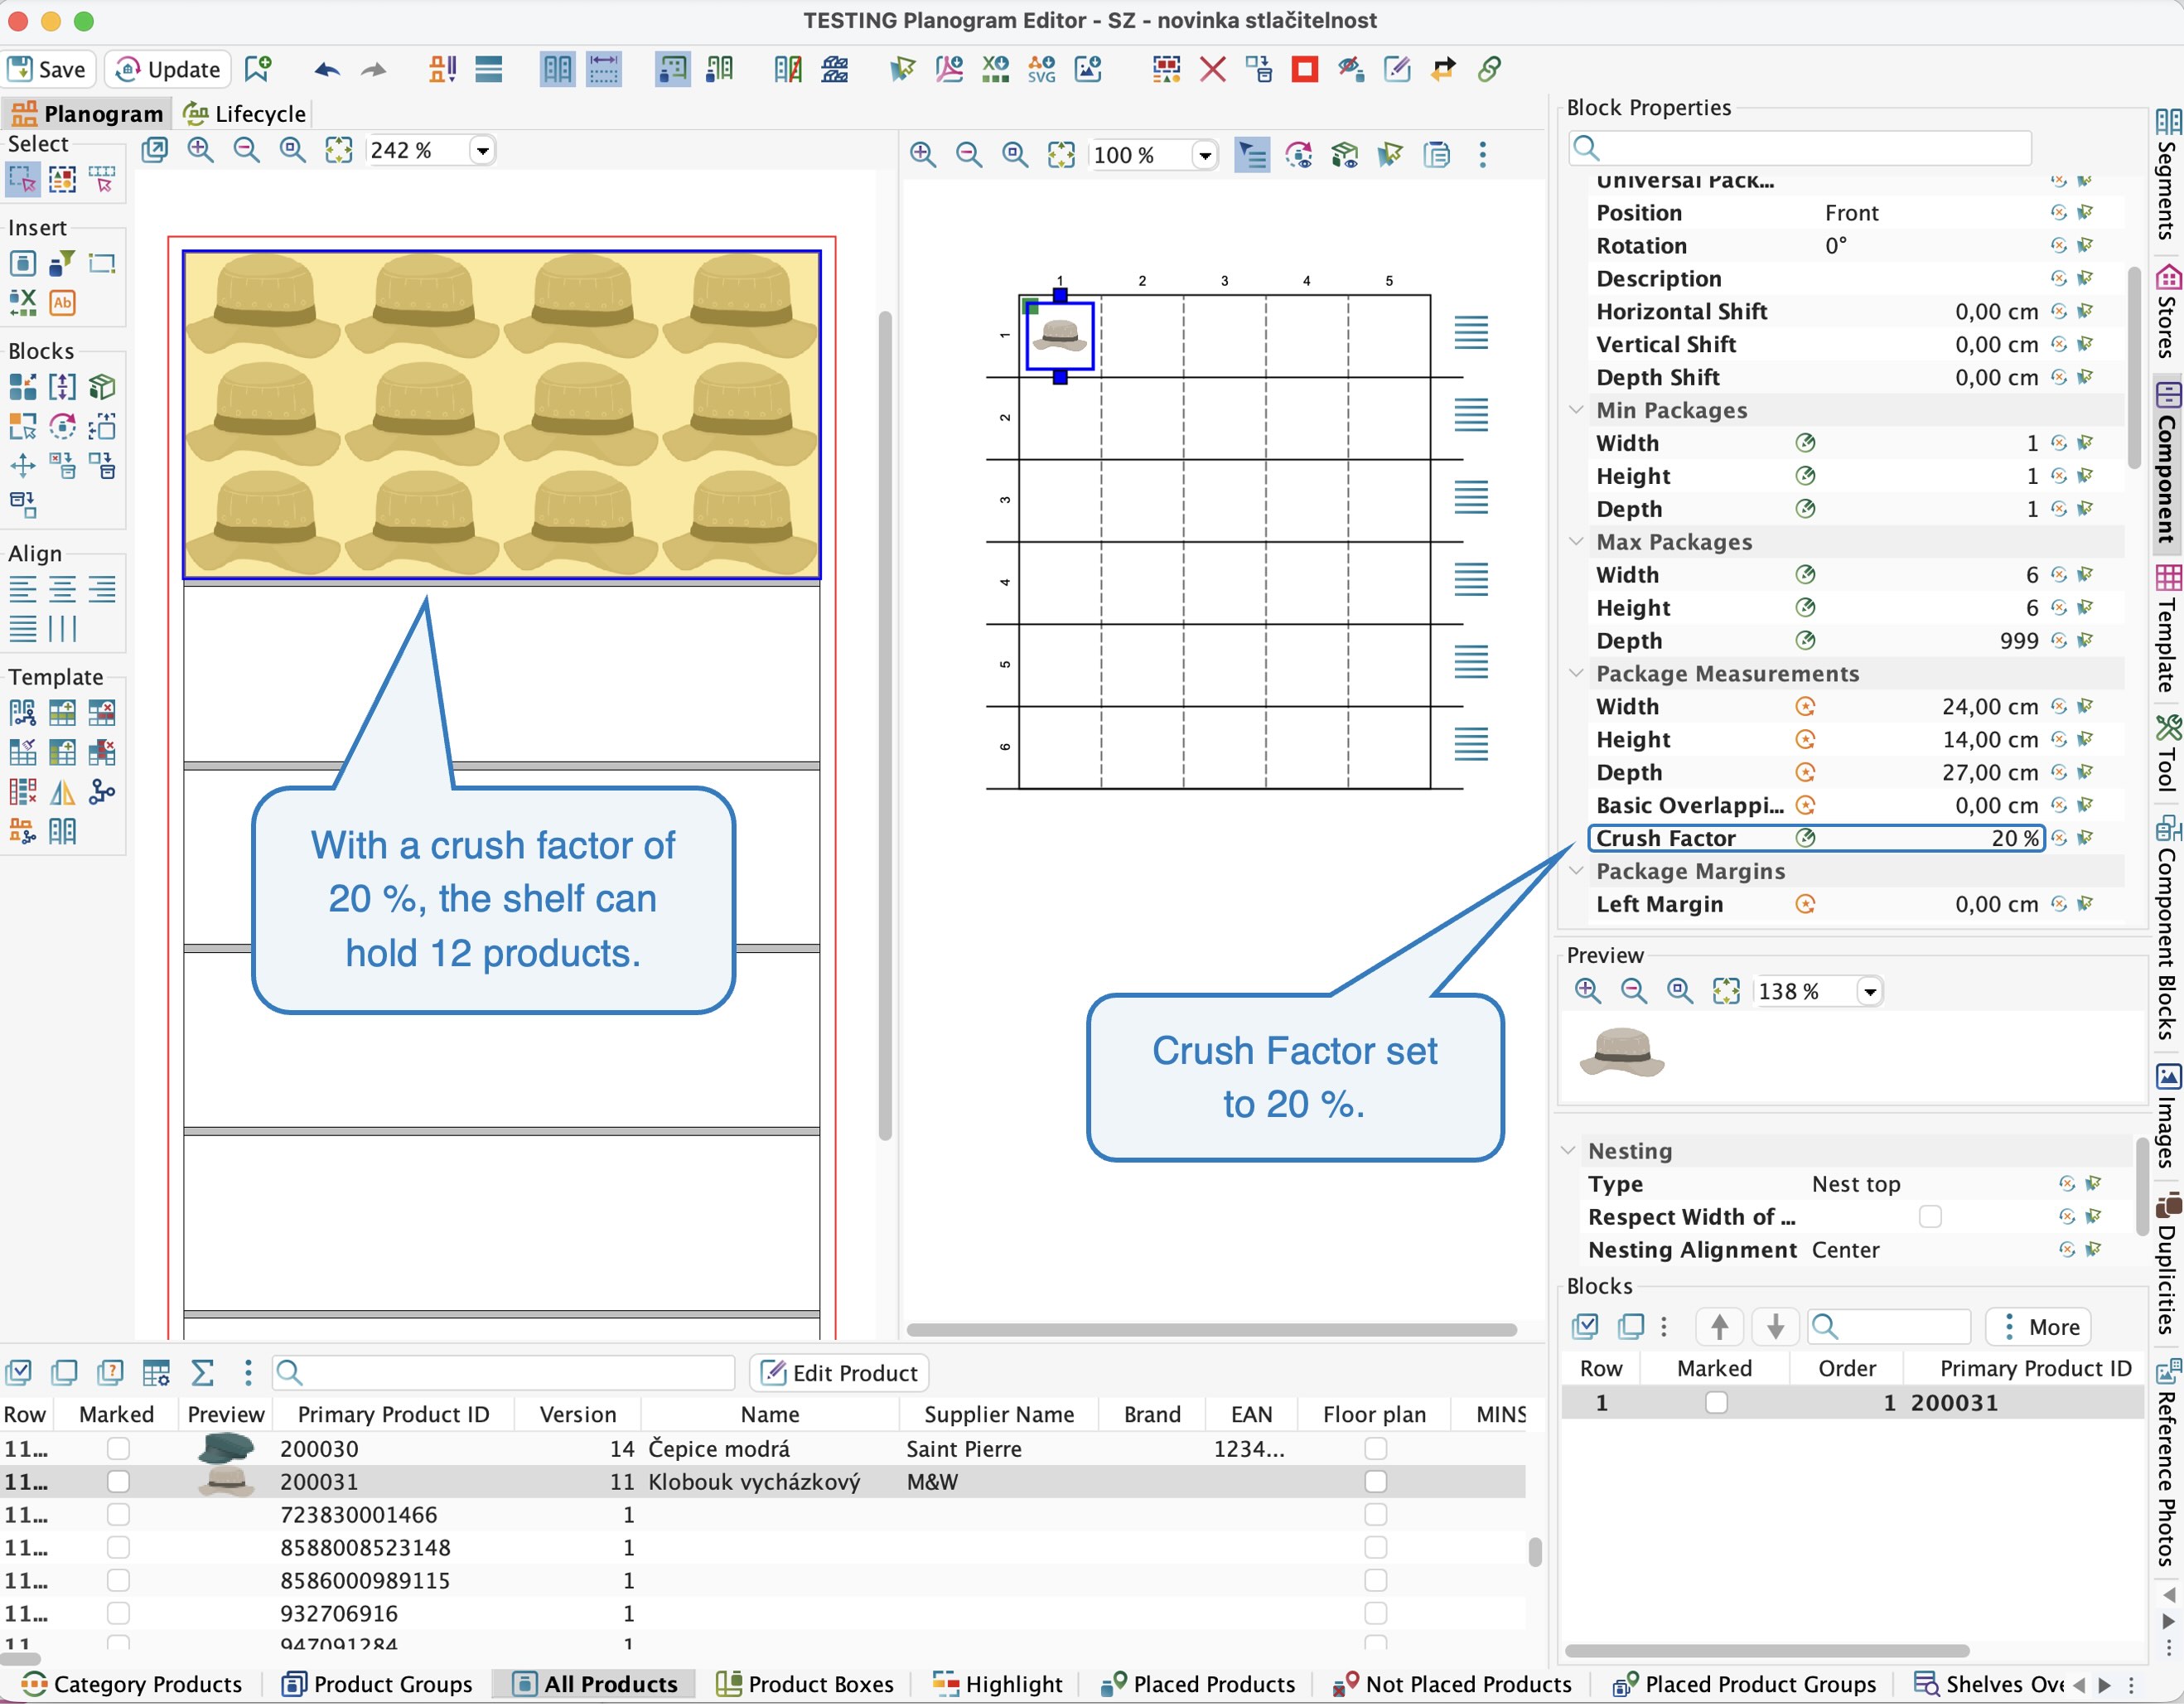
Task: Click the grid view horizontal scrollbar
Action: (x=1212, y=1331)
